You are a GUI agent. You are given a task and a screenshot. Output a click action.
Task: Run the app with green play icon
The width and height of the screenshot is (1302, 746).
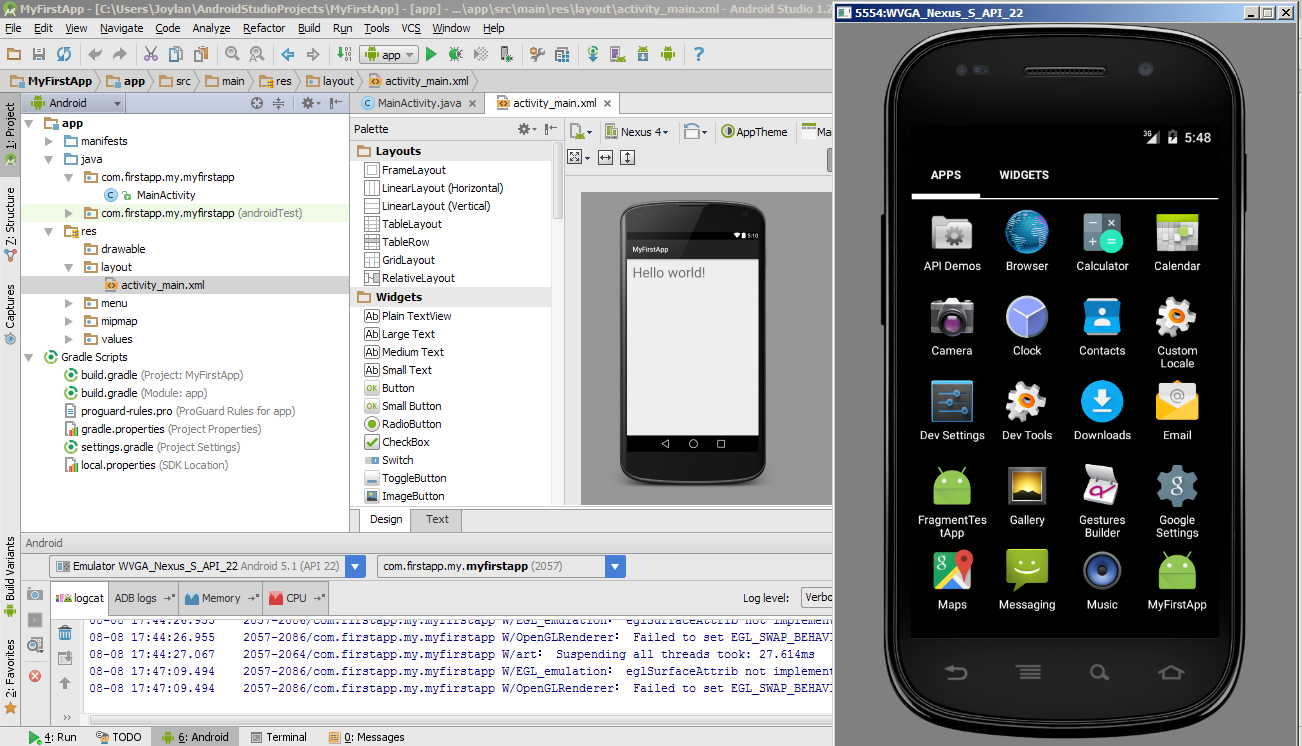click(x=431, y=54)
